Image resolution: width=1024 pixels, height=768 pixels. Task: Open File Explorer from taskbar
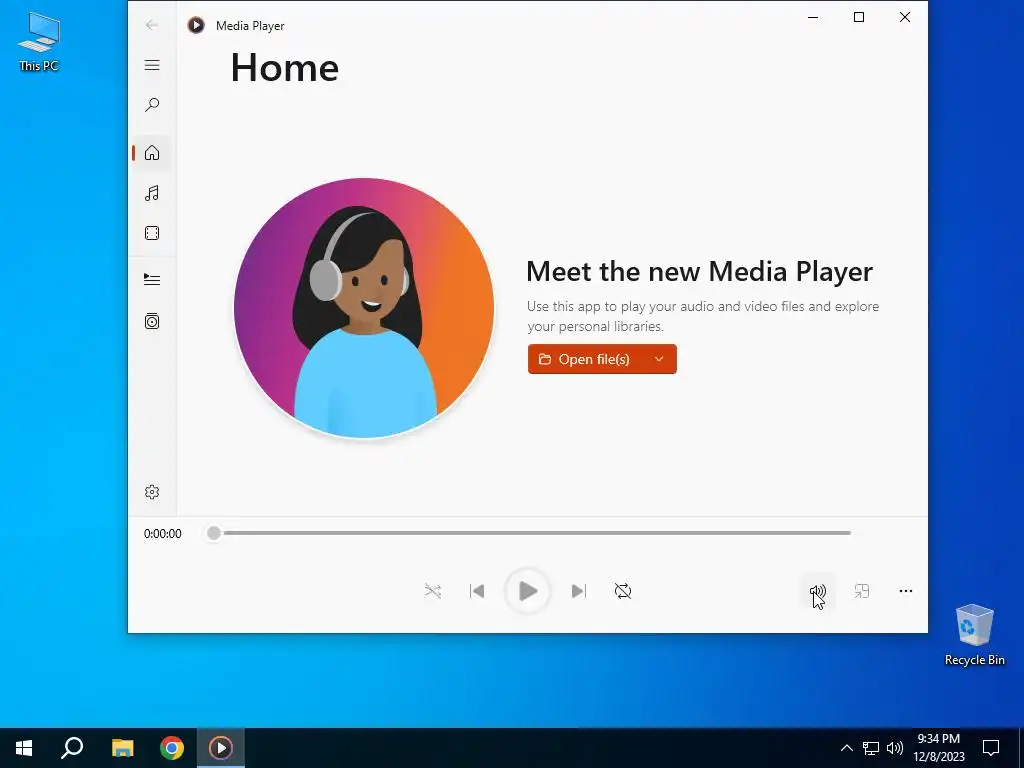[122, 748]
